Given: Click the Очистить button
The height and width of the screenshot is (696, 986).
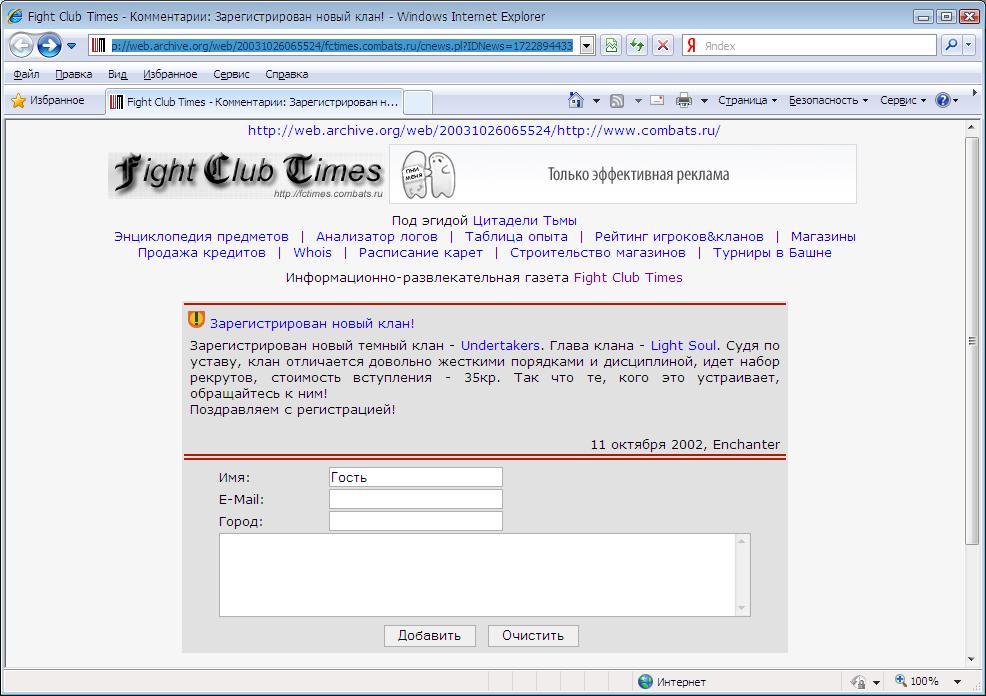Looking at the screenshot, I should (533, 636).
